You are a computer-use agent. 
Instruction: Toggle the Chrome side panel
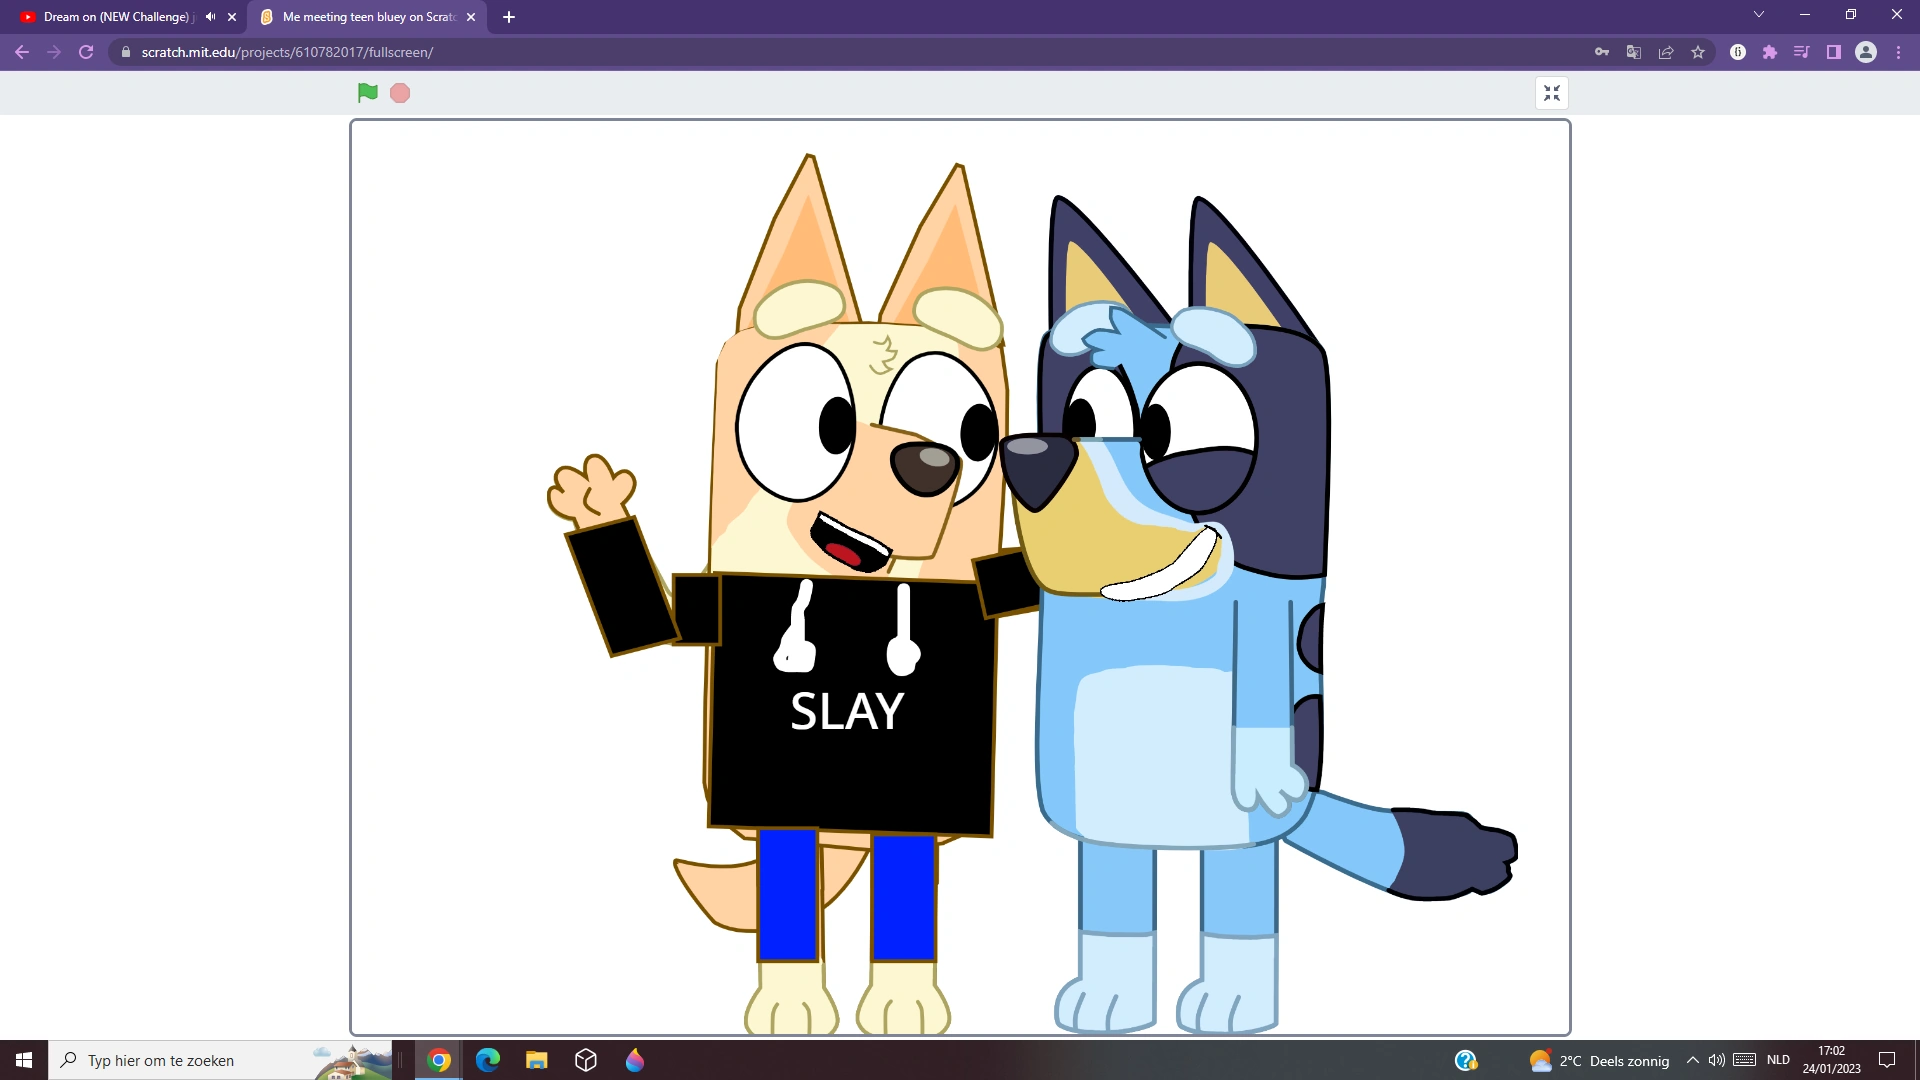[x=1833, y=52]
